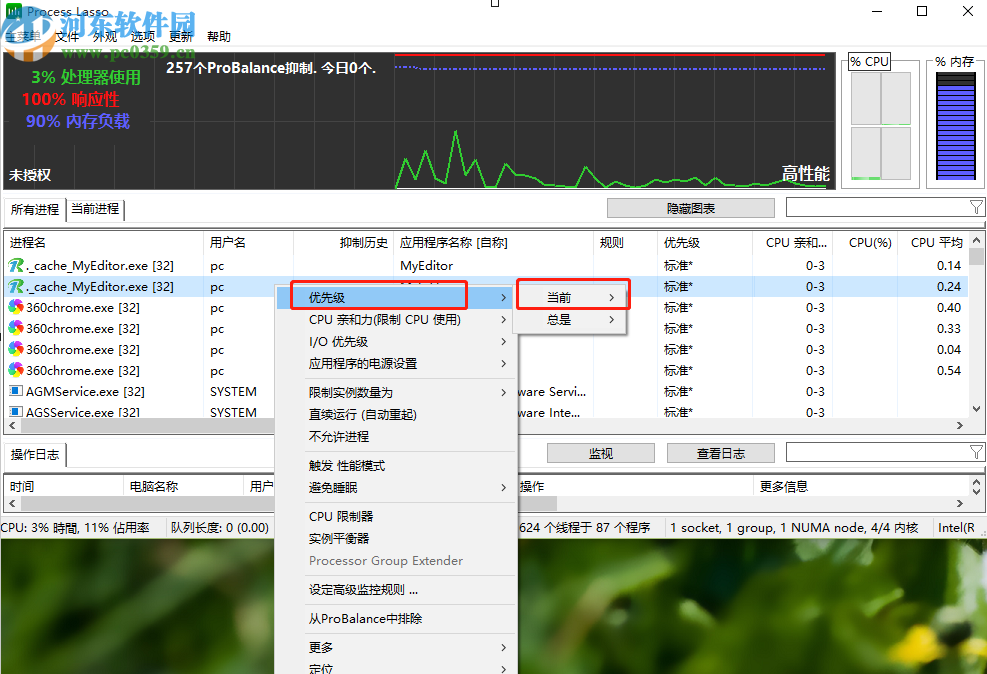Screen dimensions: 987x674
Task: Choose 不允许进程 menu item
Action: point(397,436)
